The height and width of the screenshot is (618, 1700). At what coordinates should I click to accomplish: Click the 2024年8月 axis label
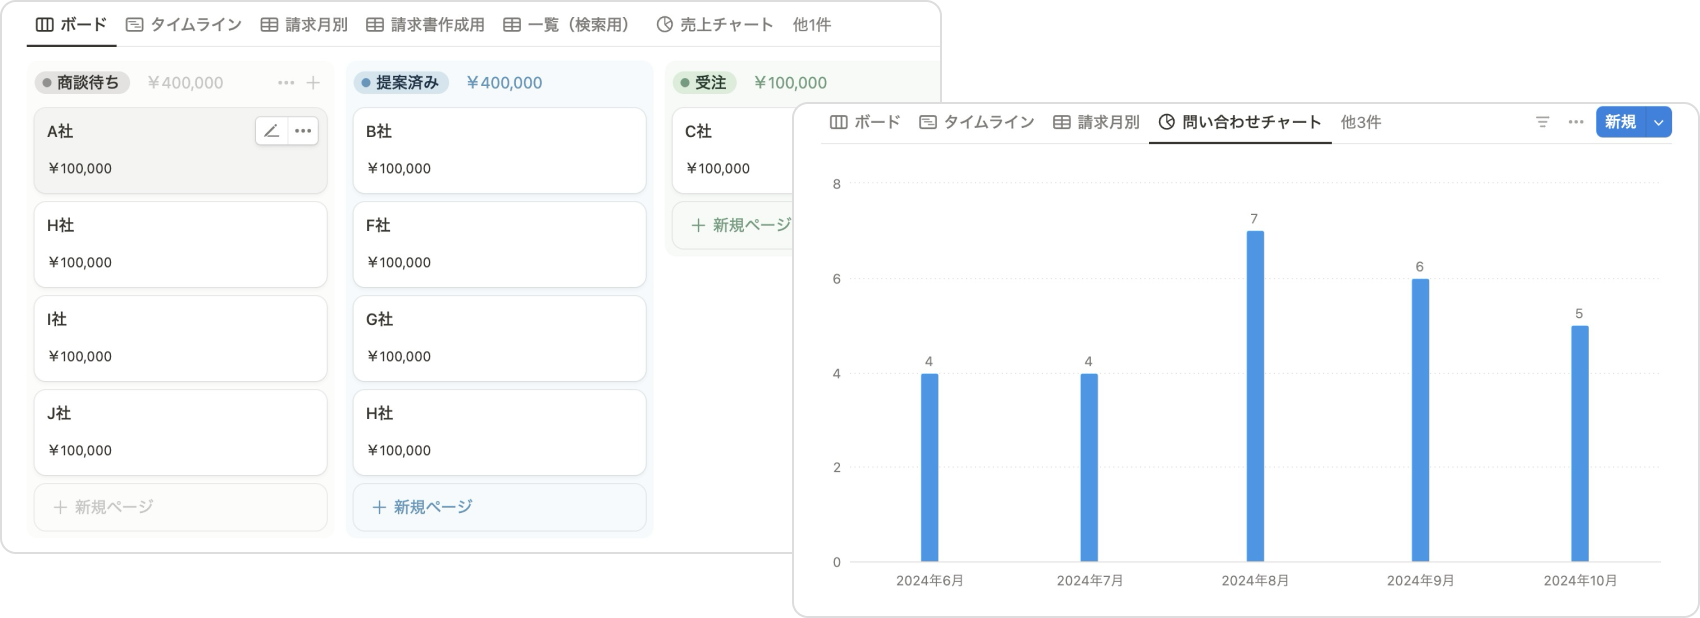tap(1255, 581)
